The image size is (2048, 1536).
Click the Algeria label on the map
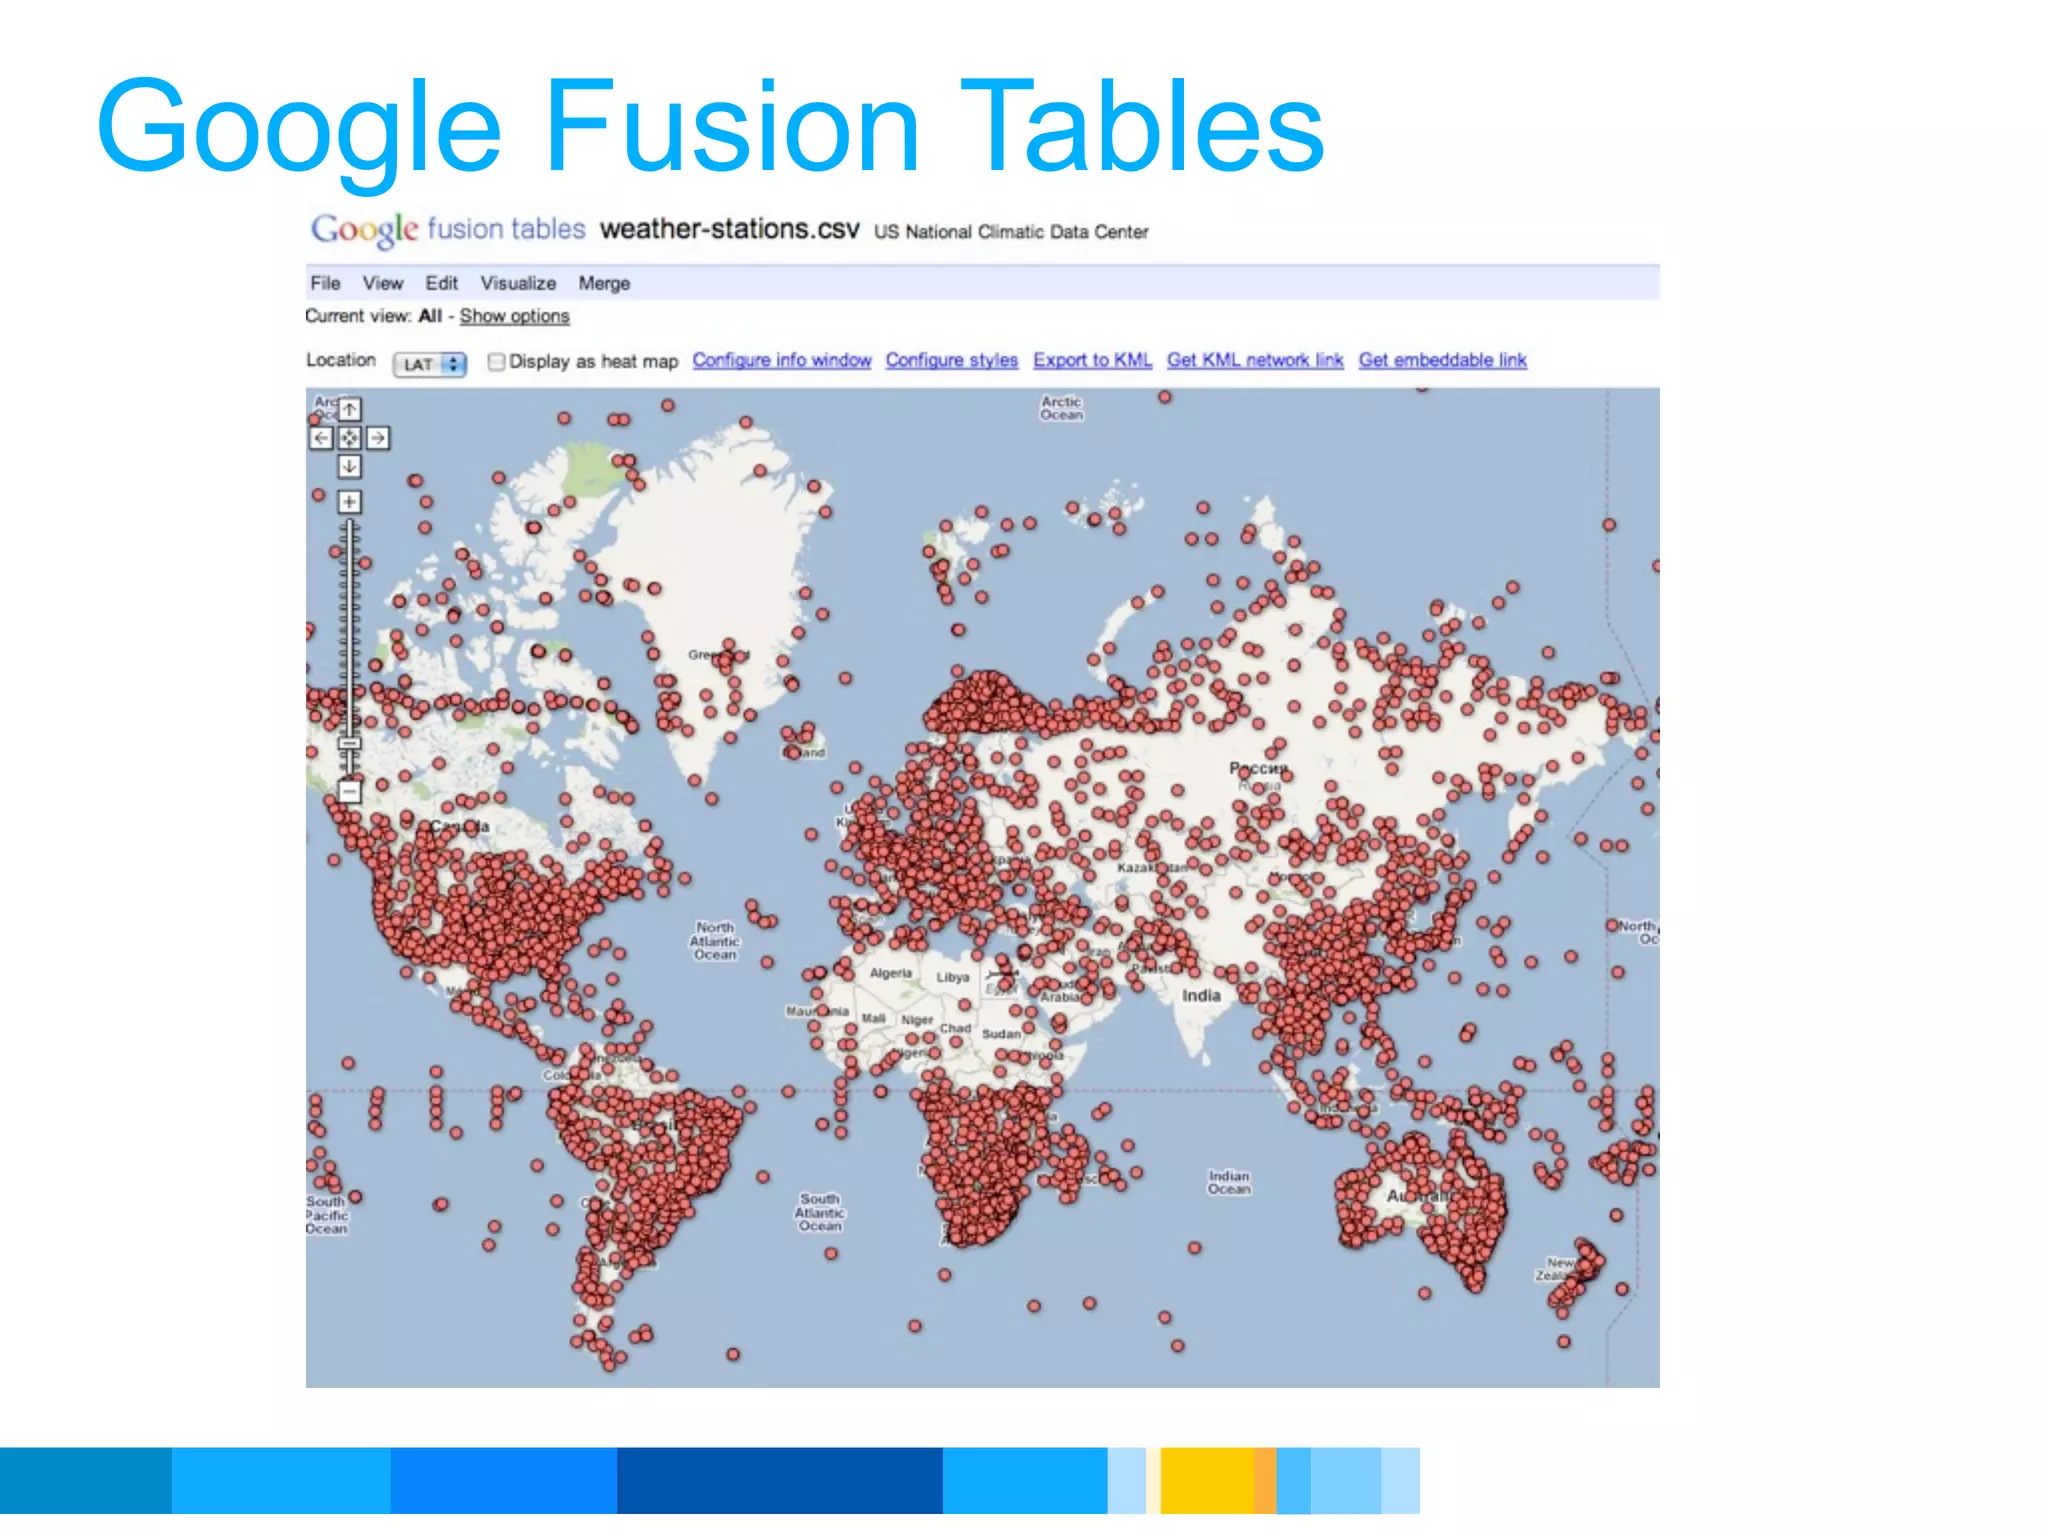(x=890, y=973)
